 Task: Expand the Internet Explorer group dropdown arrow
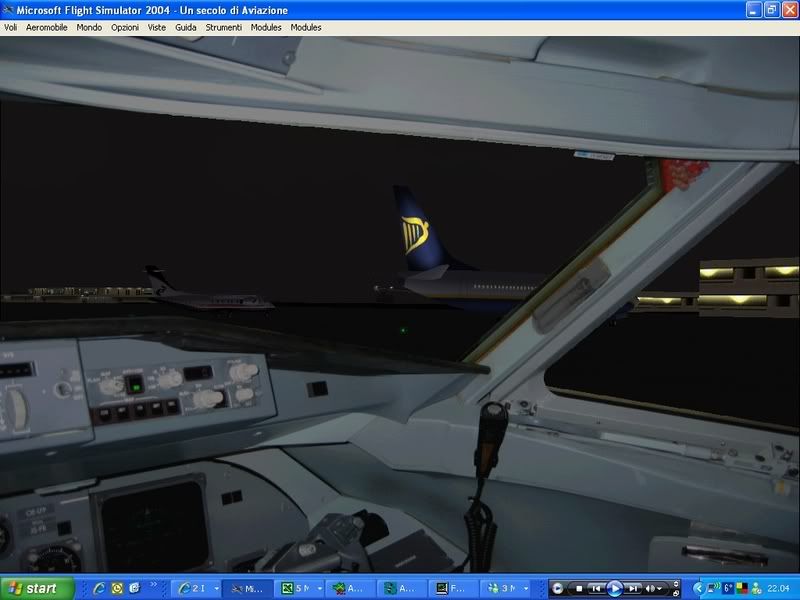216,589
